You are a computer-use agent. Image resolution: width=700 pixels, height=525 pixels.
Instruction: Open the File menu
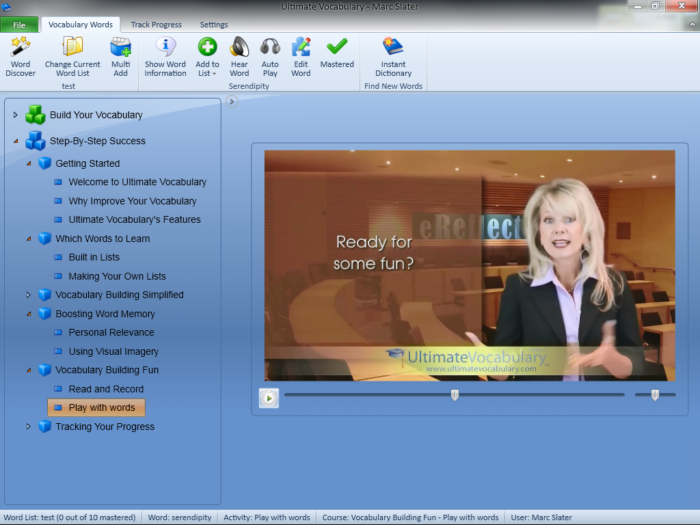tap(19, 25)
